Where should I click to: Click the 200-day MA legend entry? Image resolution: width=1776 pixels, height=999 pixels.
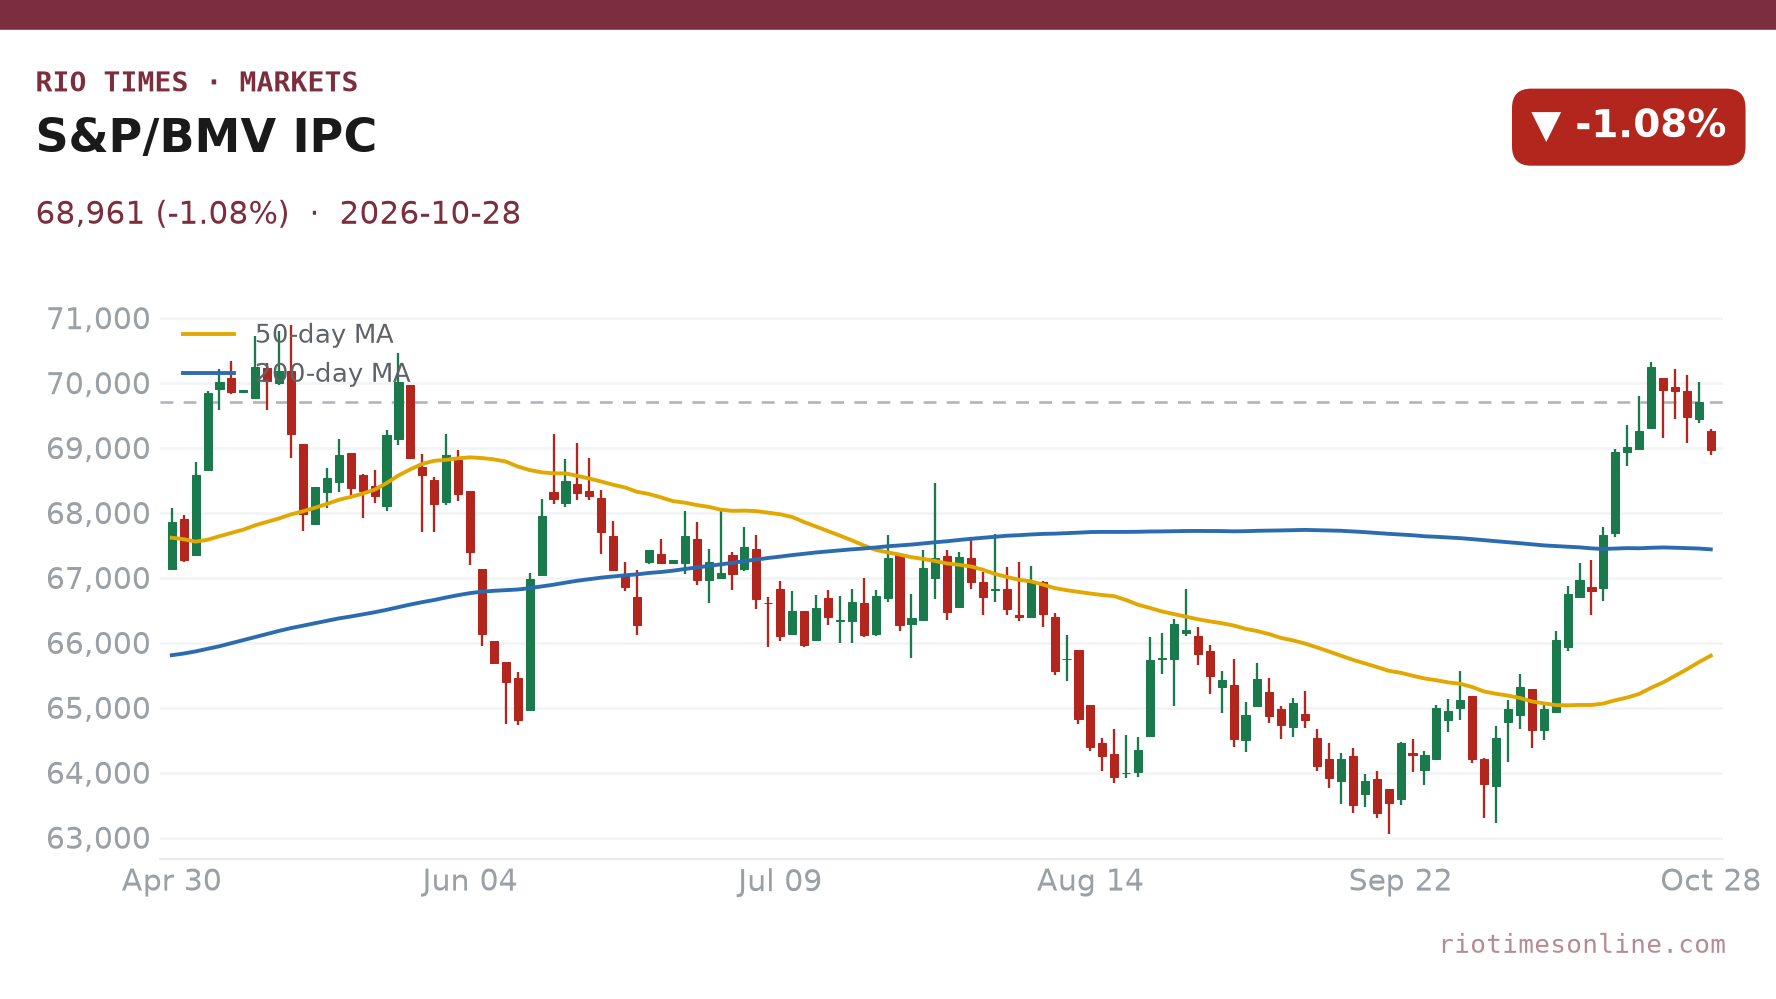[296, 373]
